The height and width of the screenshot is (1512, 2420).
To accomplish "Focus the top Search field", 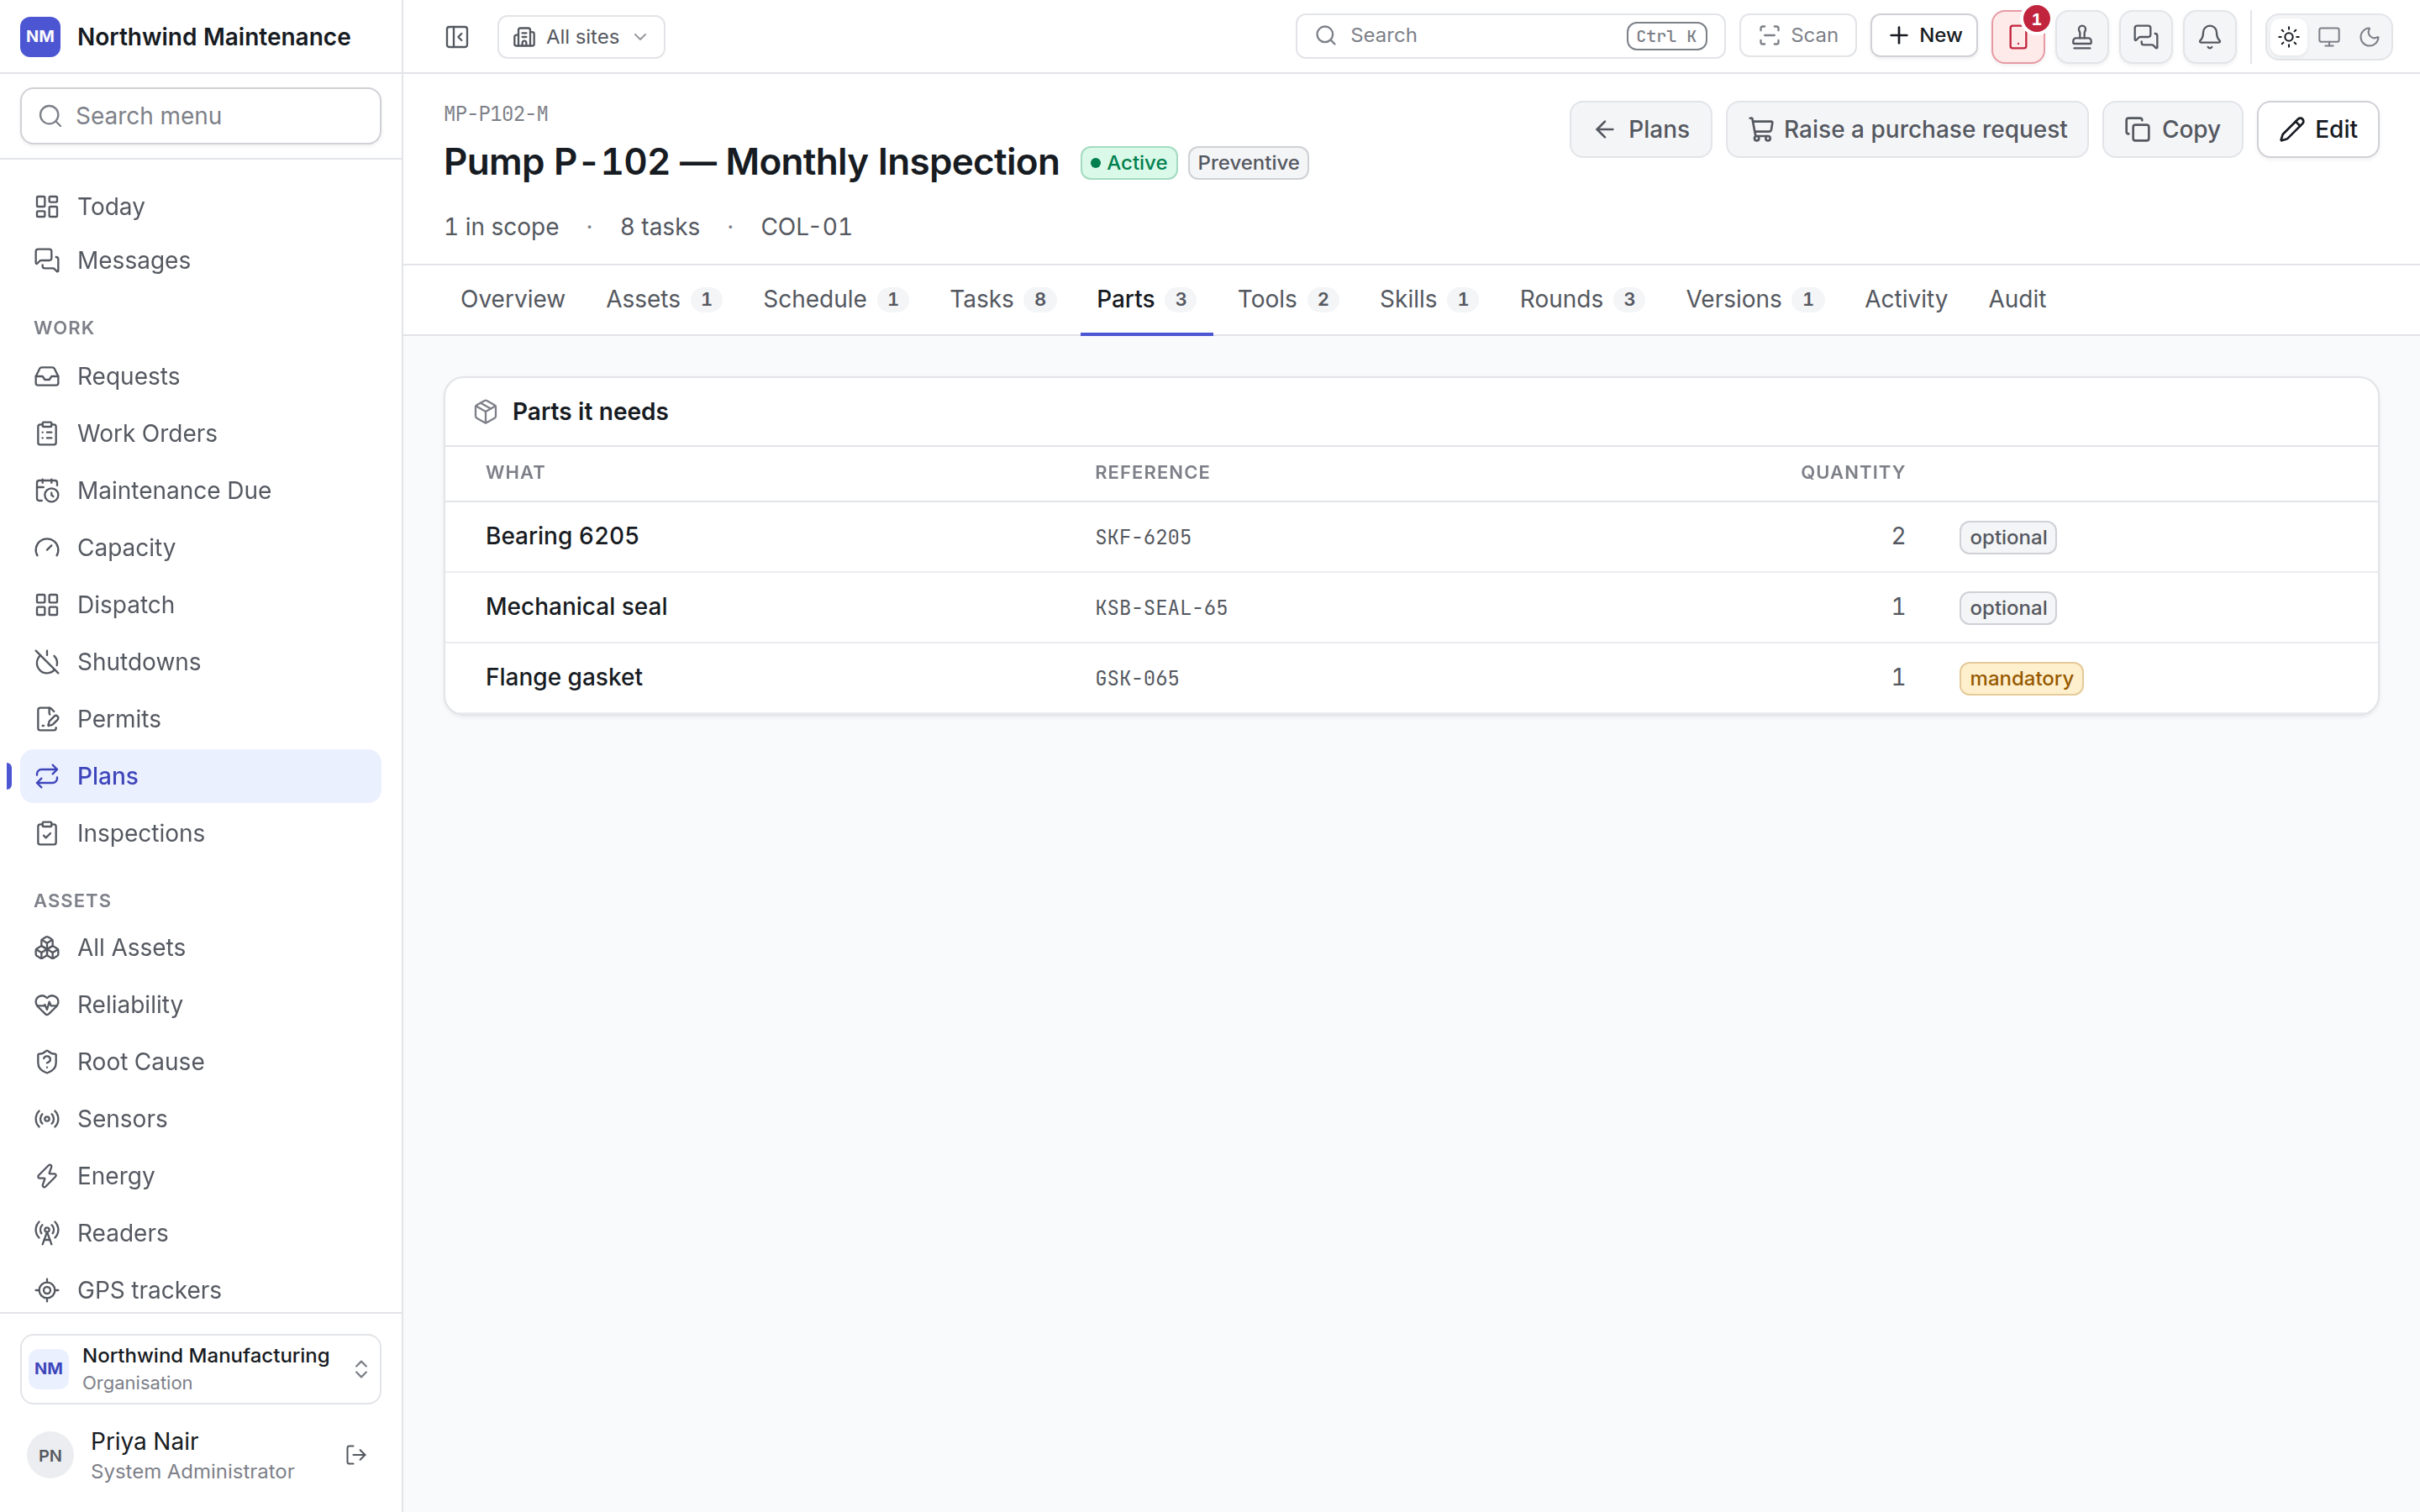I will pyautogui.click(x=1510, y=36).
